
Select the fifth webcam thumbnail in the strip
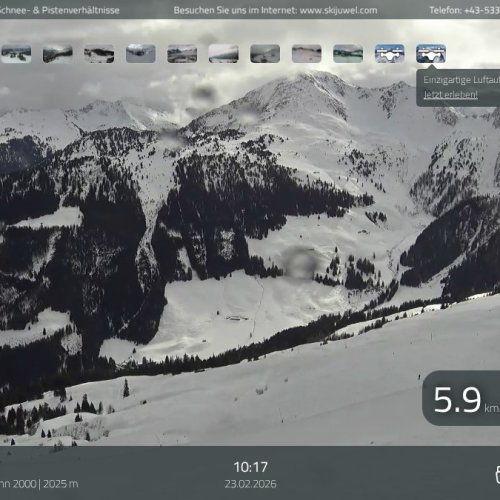point(182,54)
